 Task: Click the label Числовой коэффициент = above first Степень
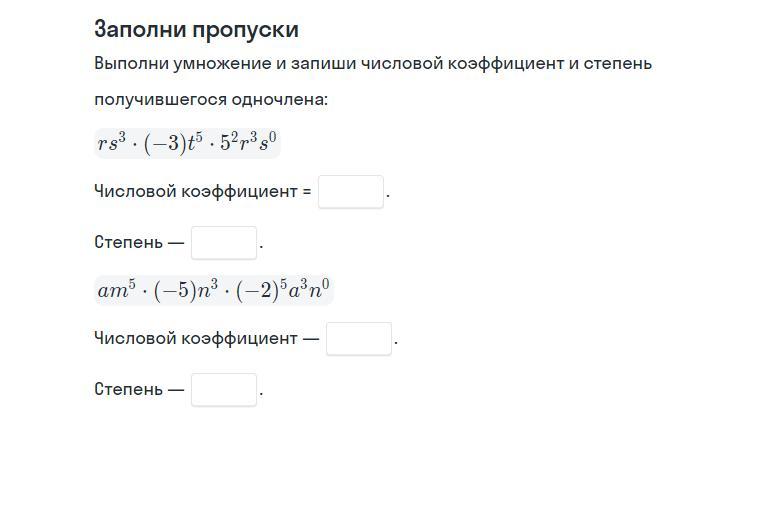(203, 192)
